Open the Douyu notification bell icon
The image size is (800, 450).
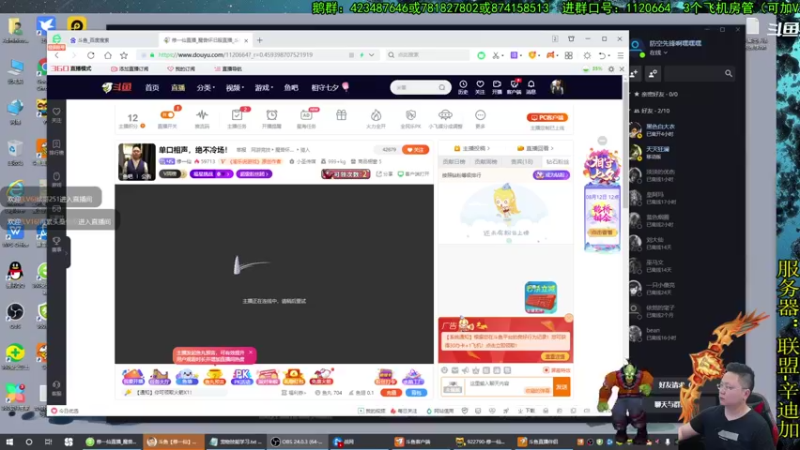coord(531,87)
